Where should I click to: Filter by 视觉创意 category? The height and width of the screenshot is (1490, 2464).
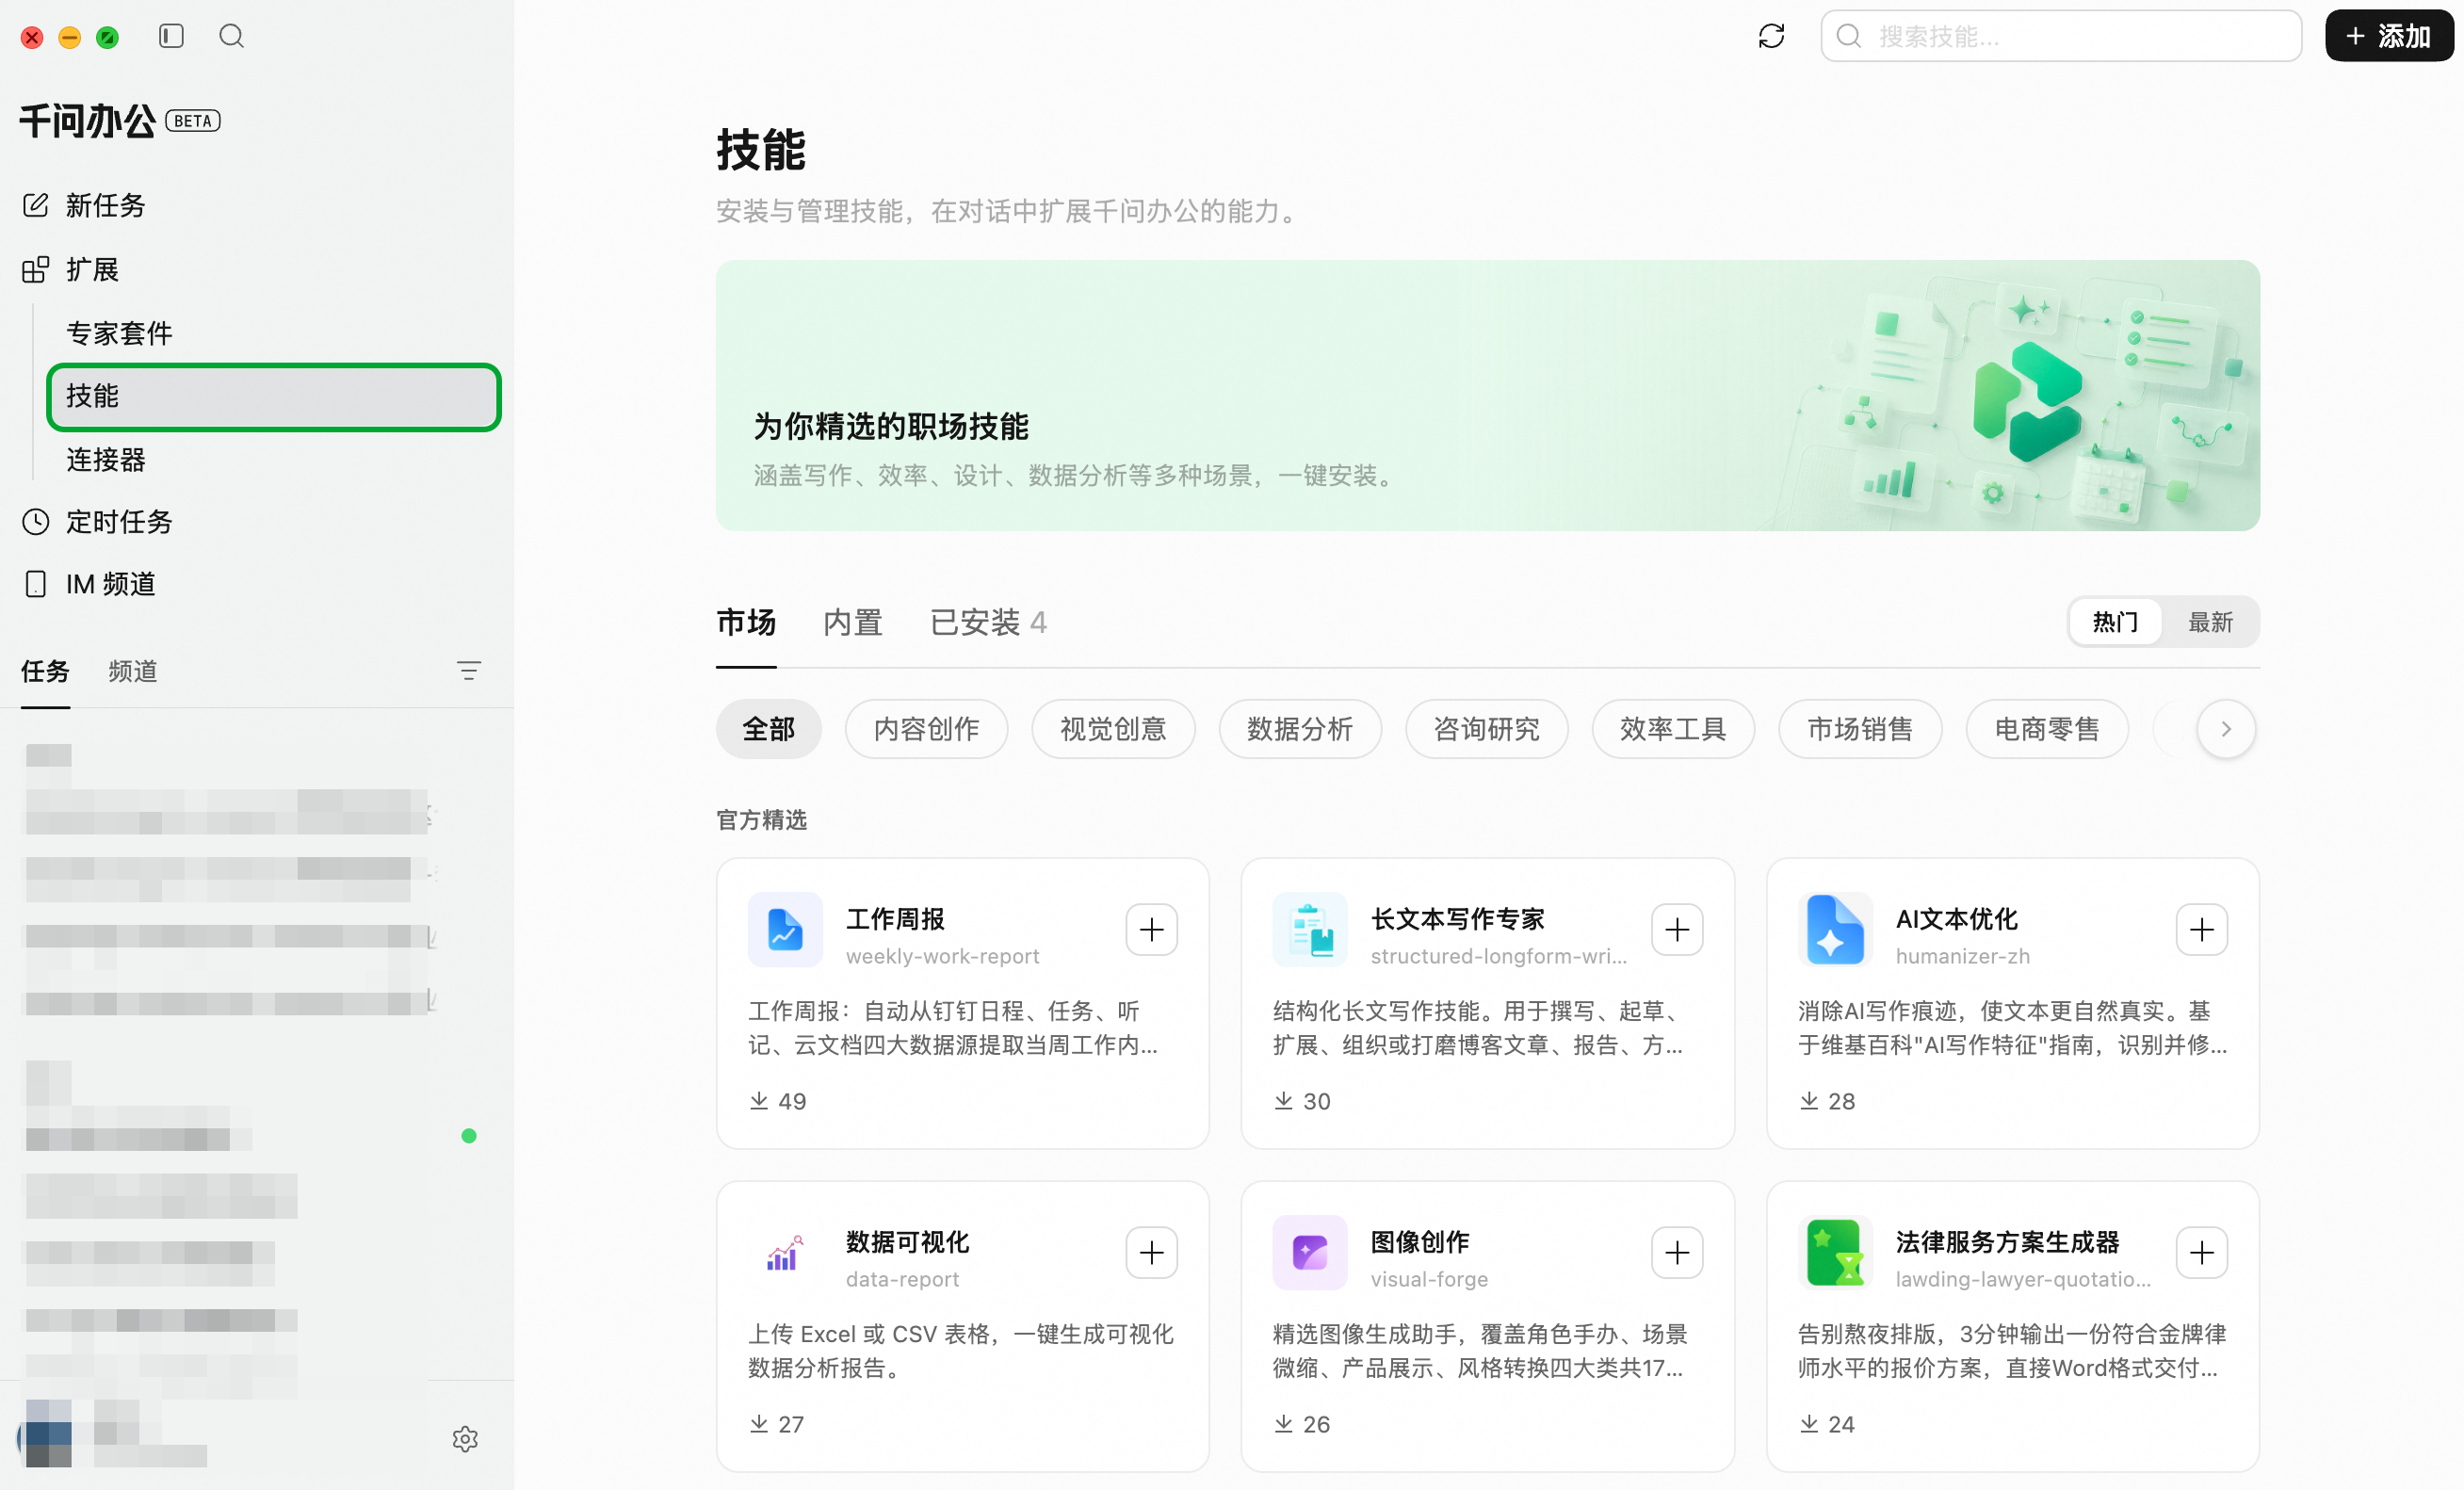point(1113,729)
